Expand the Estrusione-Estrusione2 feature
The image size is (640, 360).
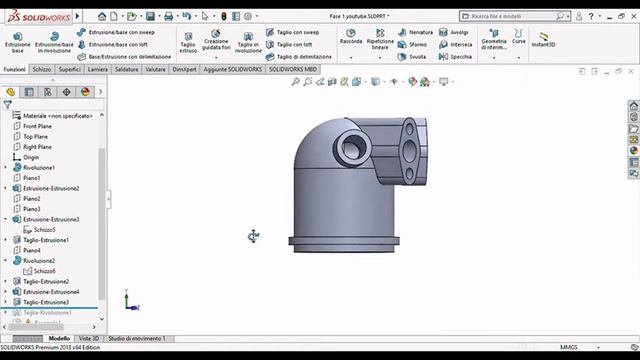pos(5,188)
